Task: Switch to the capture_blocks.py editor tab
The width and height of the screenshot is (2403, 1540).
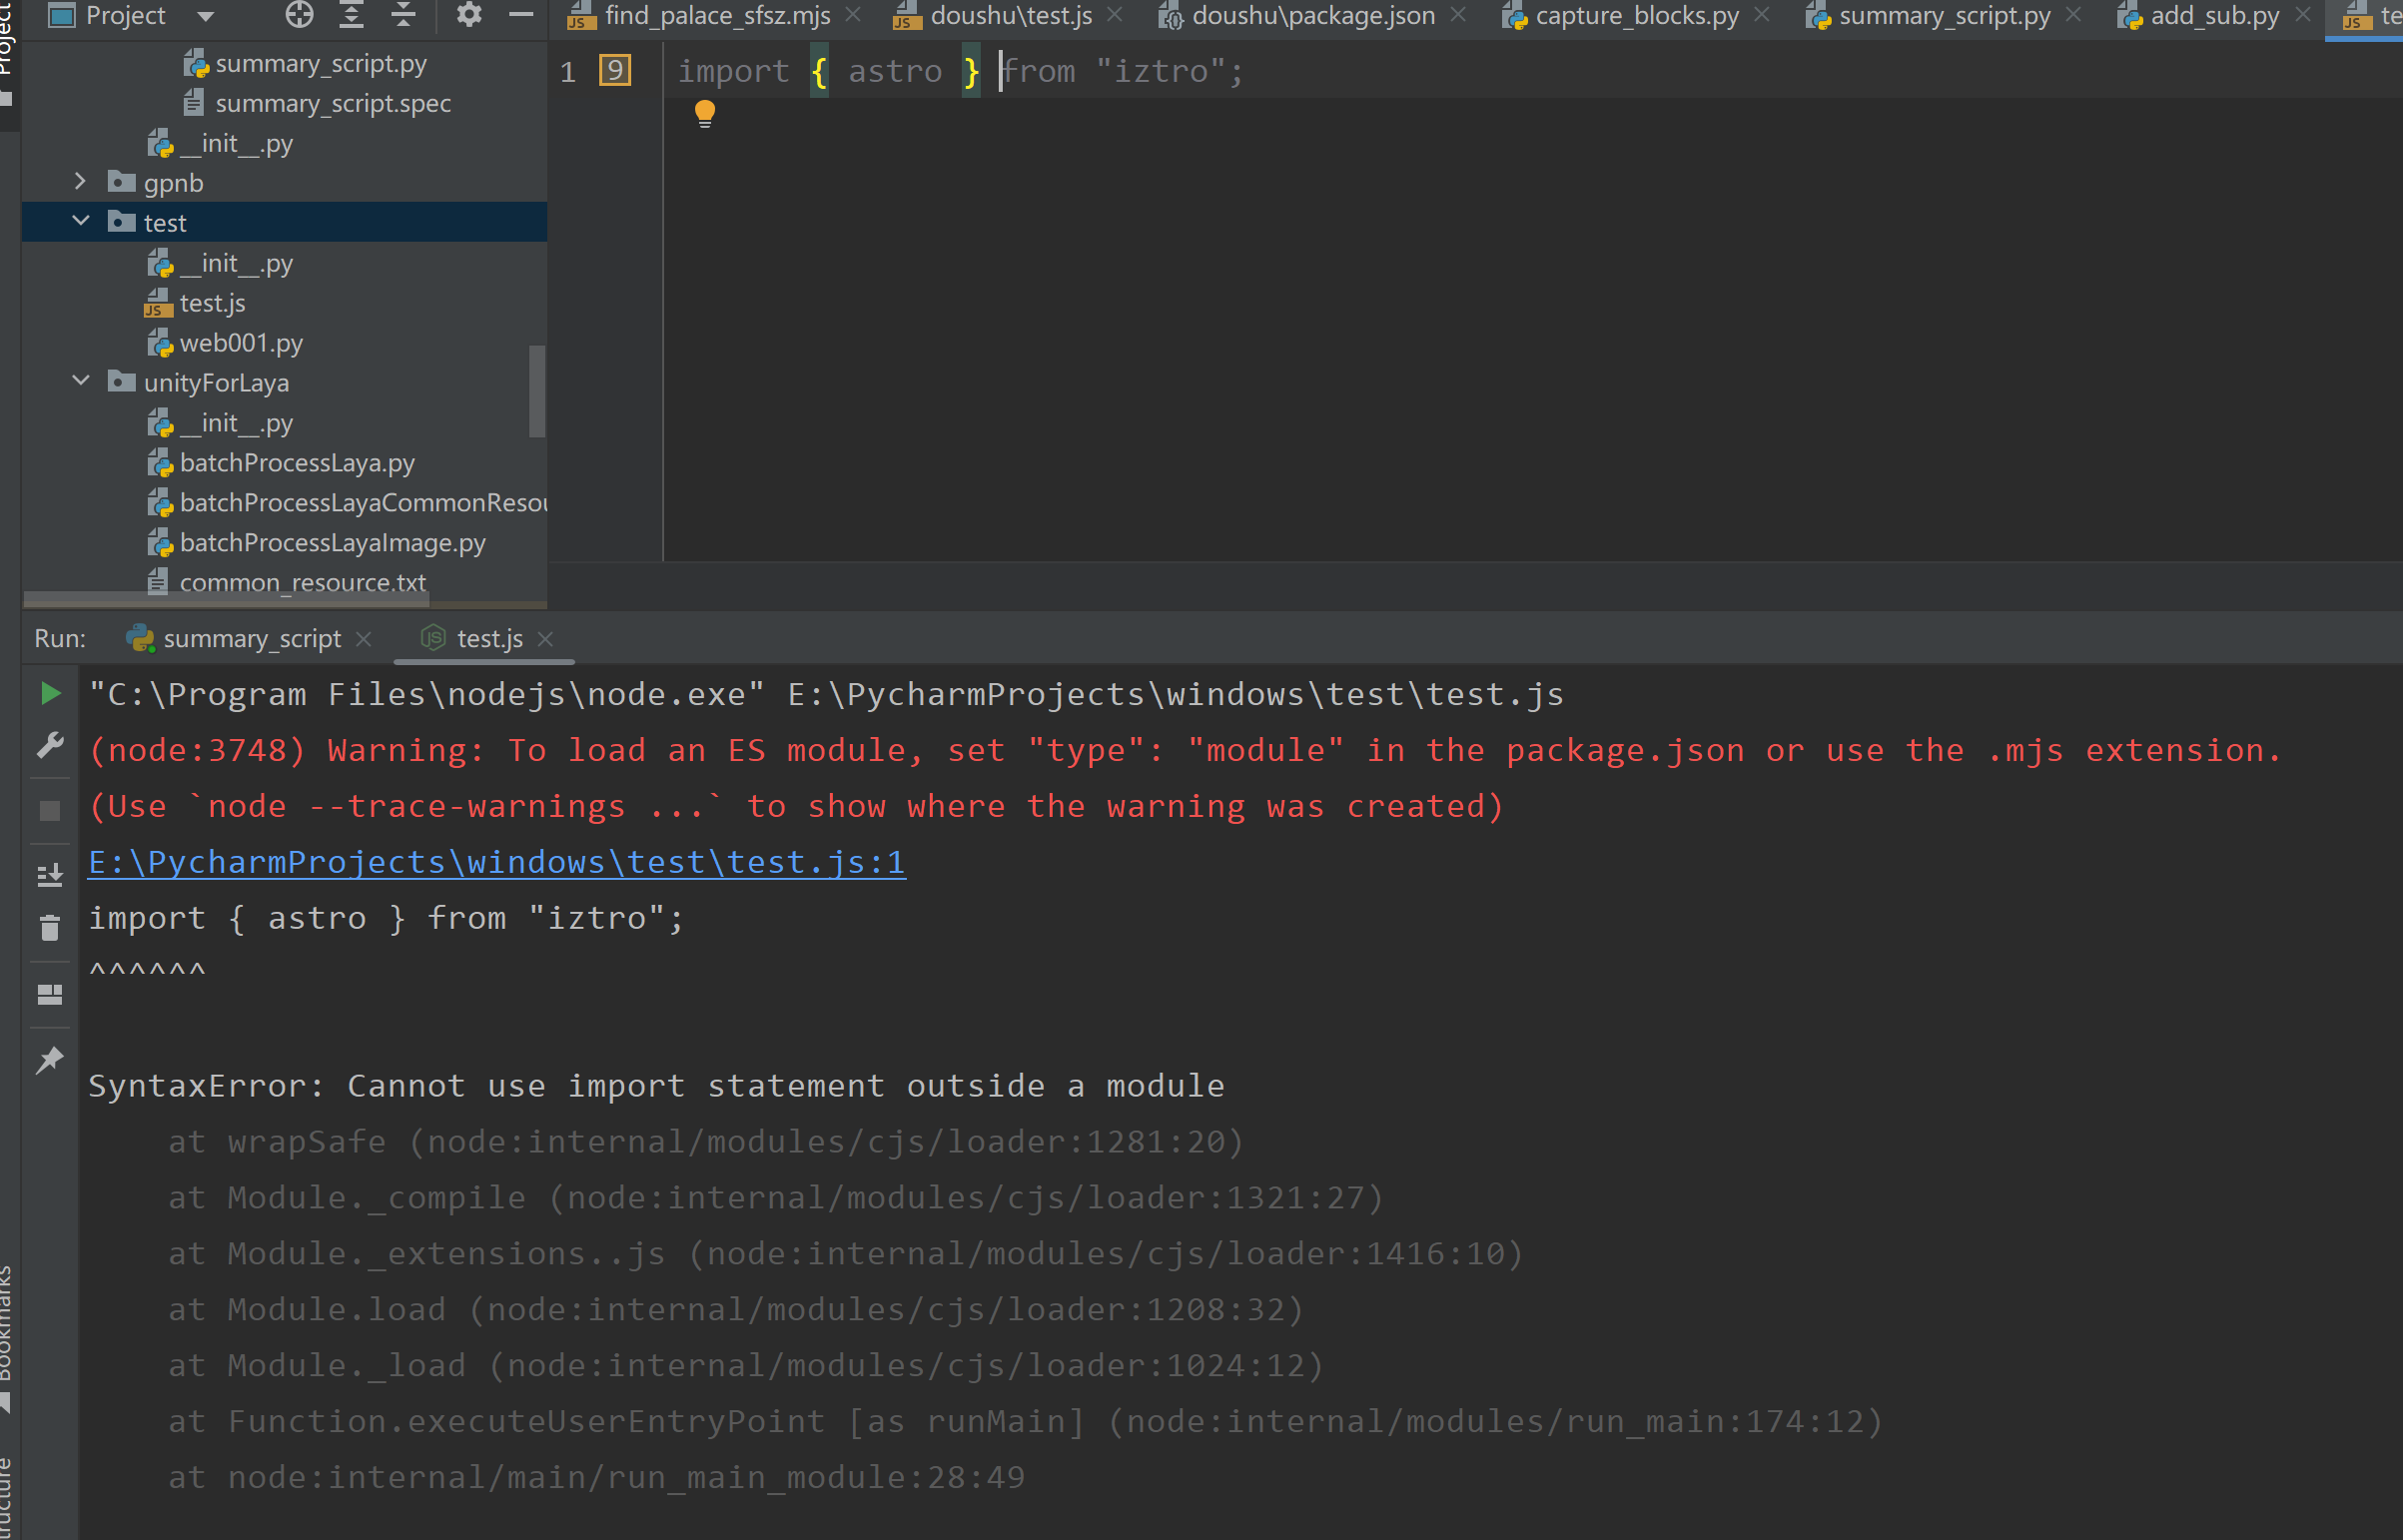Action: pyautogui.click(x=1636, y=16)
